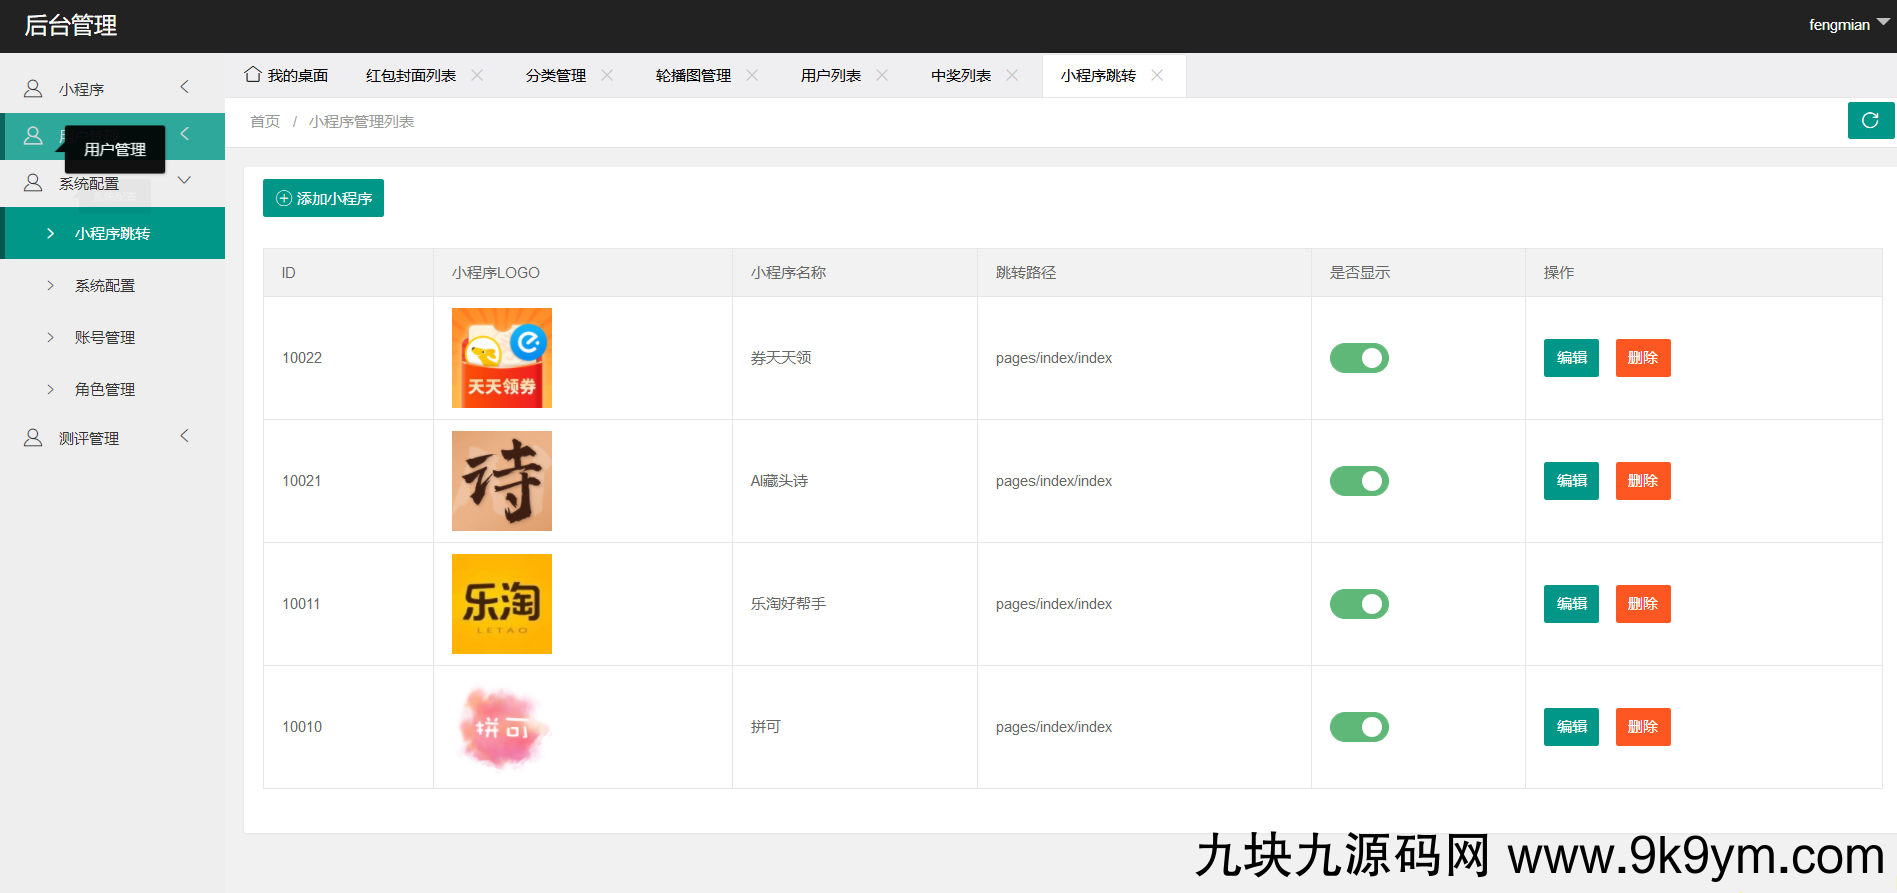The width and height of the screenshot is (1897, 893).
Task: Expand the 测评管理 sidebar chevron
Action: 184,436
